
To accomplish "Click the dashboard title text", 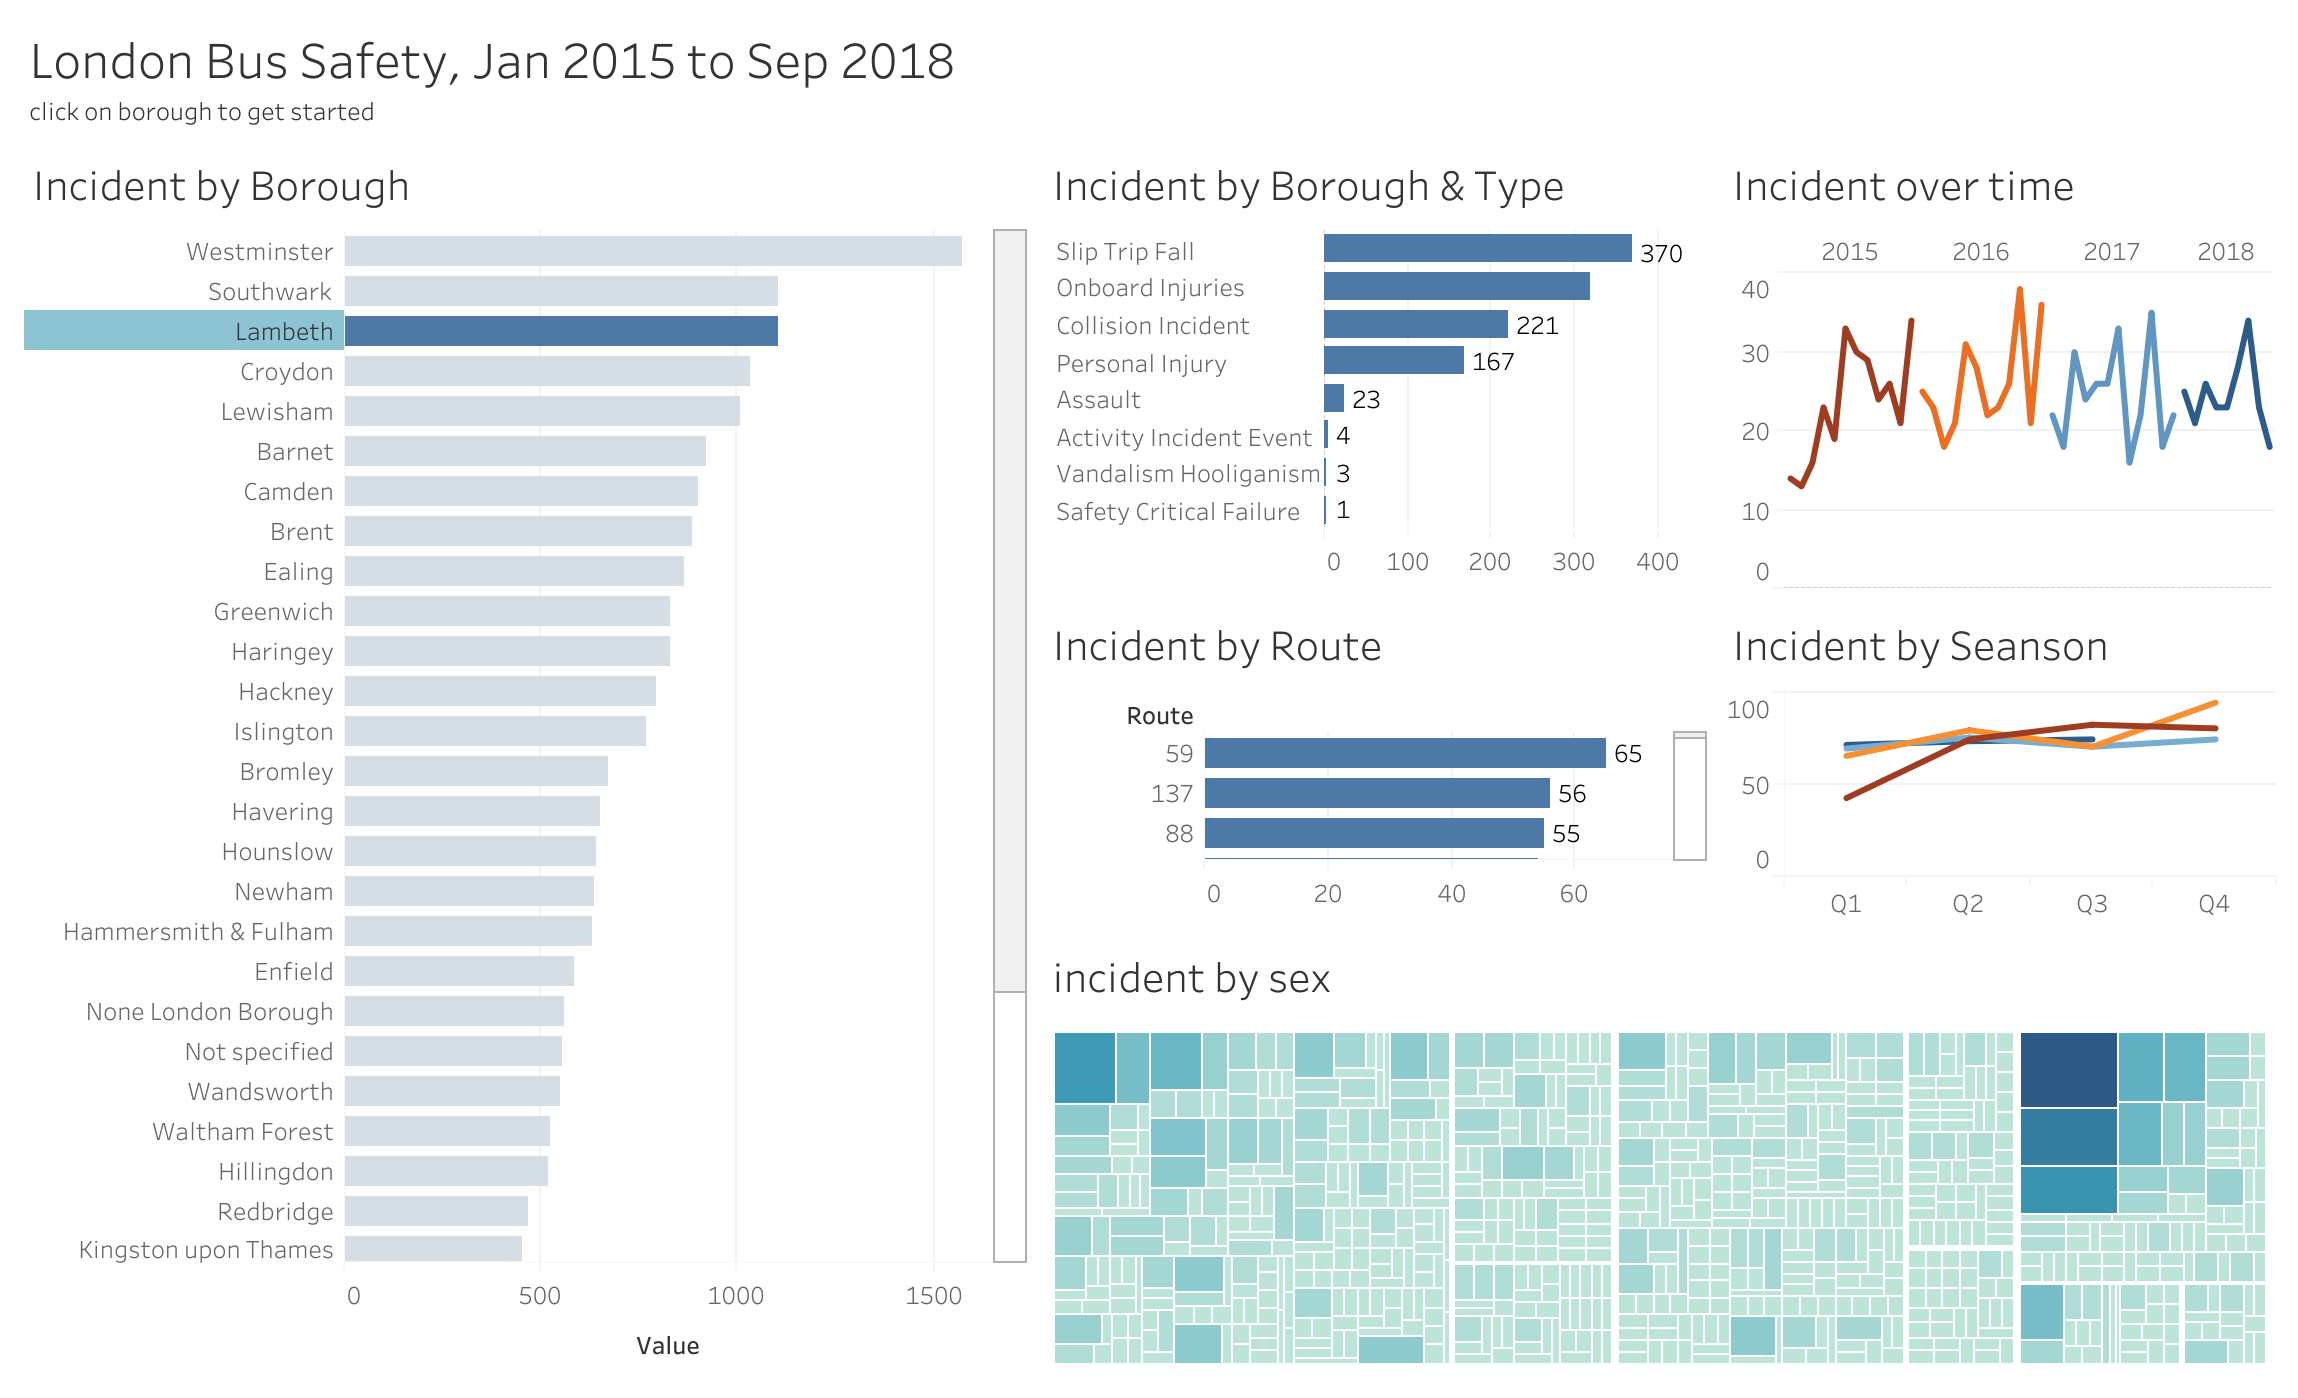I will click(492, 62).
